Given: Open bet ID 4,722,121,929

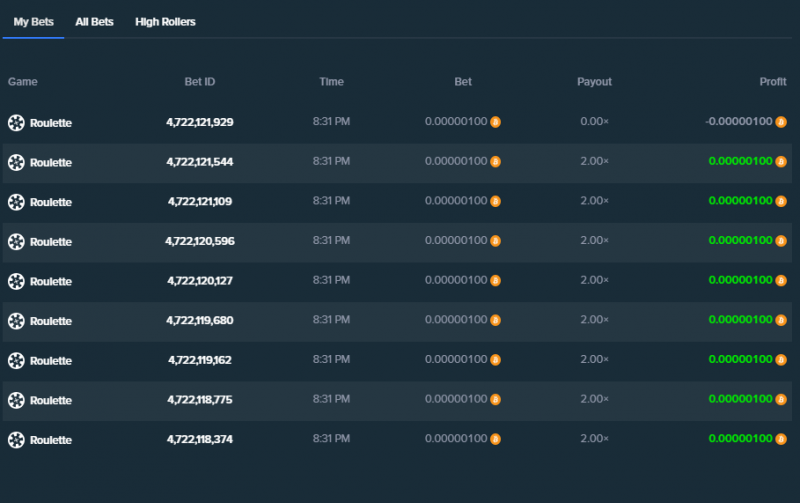Looking at the screenshot, I should 199,122.
